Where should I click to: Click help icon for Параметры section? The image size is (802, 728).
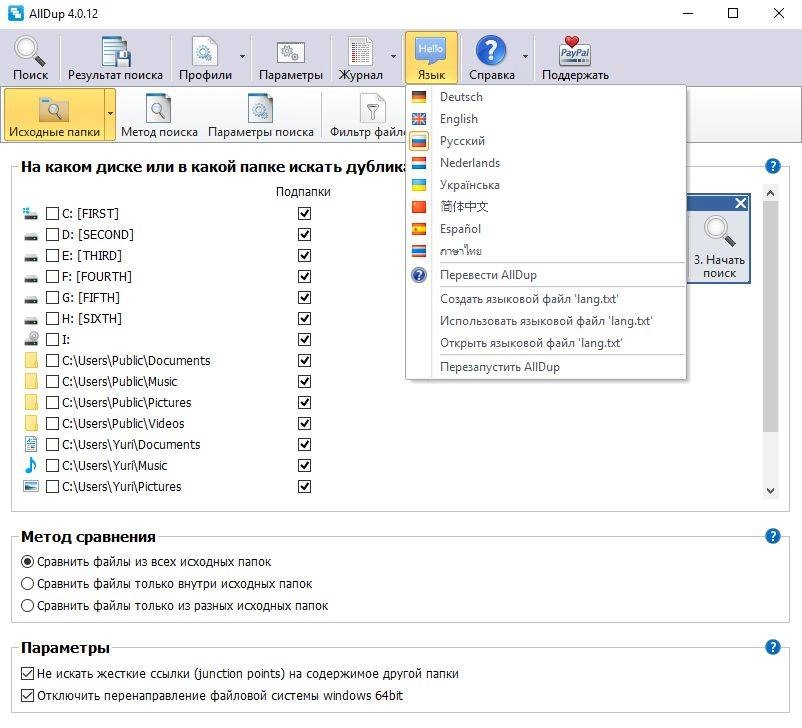point(772,647)
